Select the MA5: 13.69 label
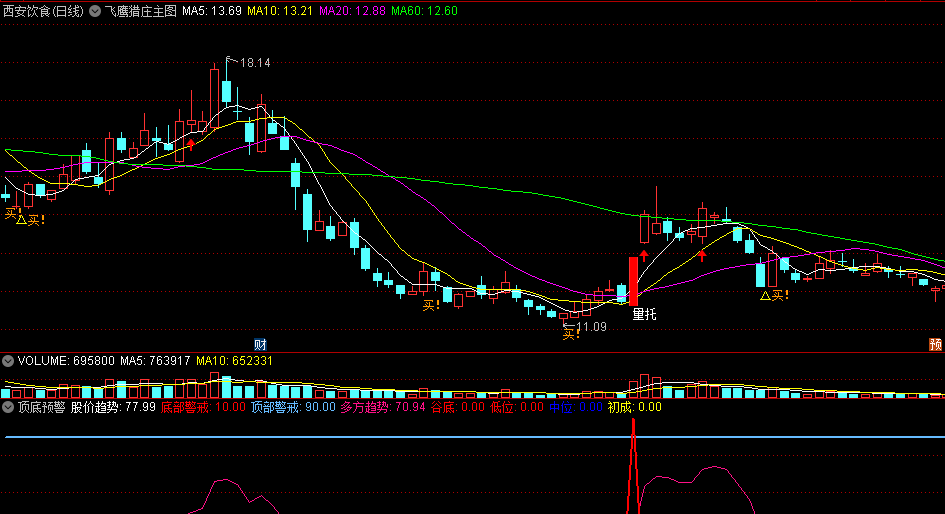 click(x=212, y=11)
